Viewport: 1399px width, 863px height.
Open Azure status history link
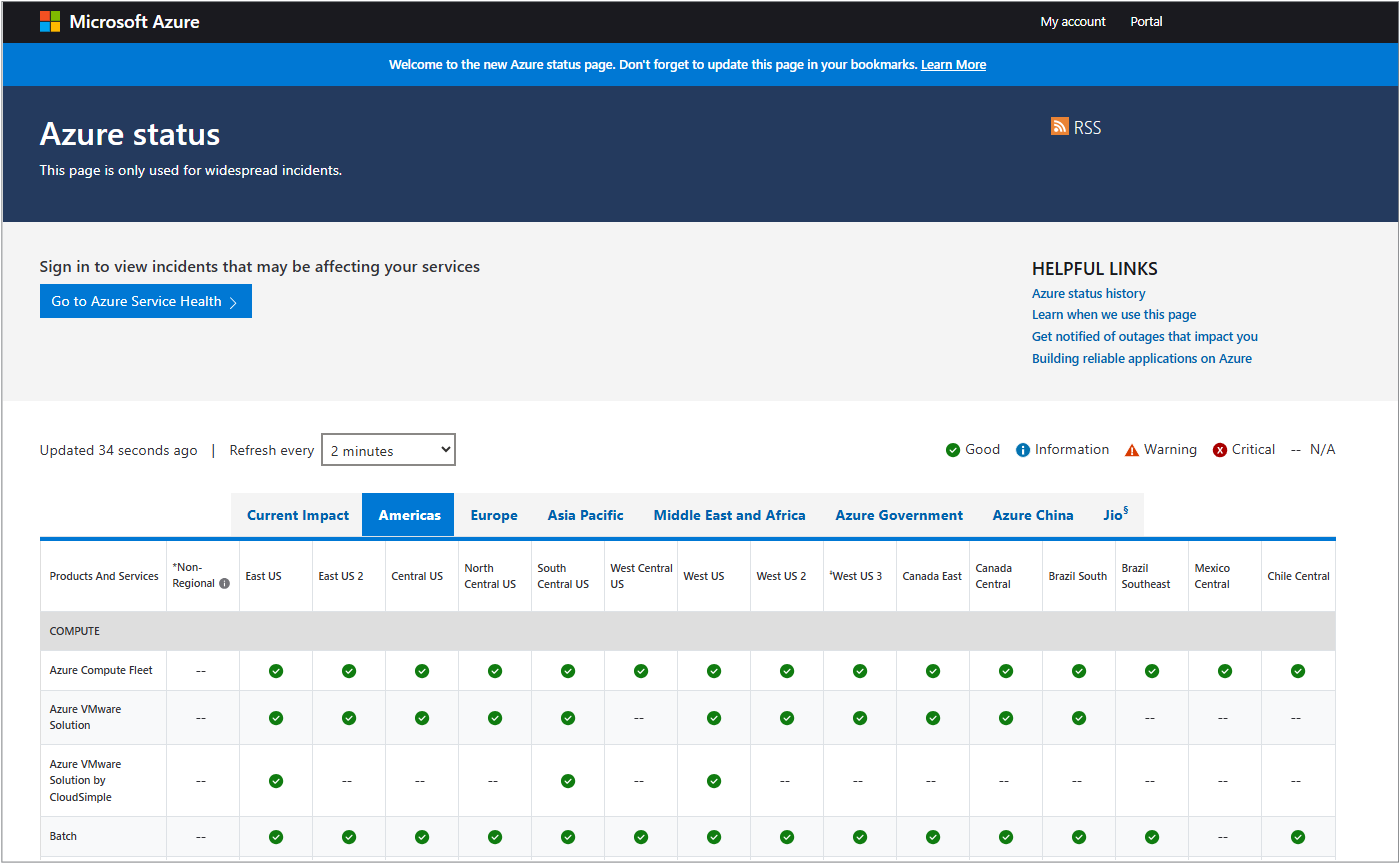1088,293
